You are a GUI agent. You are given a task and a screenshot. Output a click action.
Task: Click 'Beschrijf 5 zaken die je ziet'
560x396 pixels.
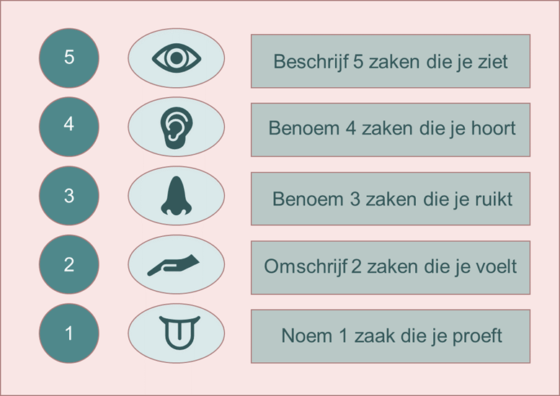click(391, 61)
